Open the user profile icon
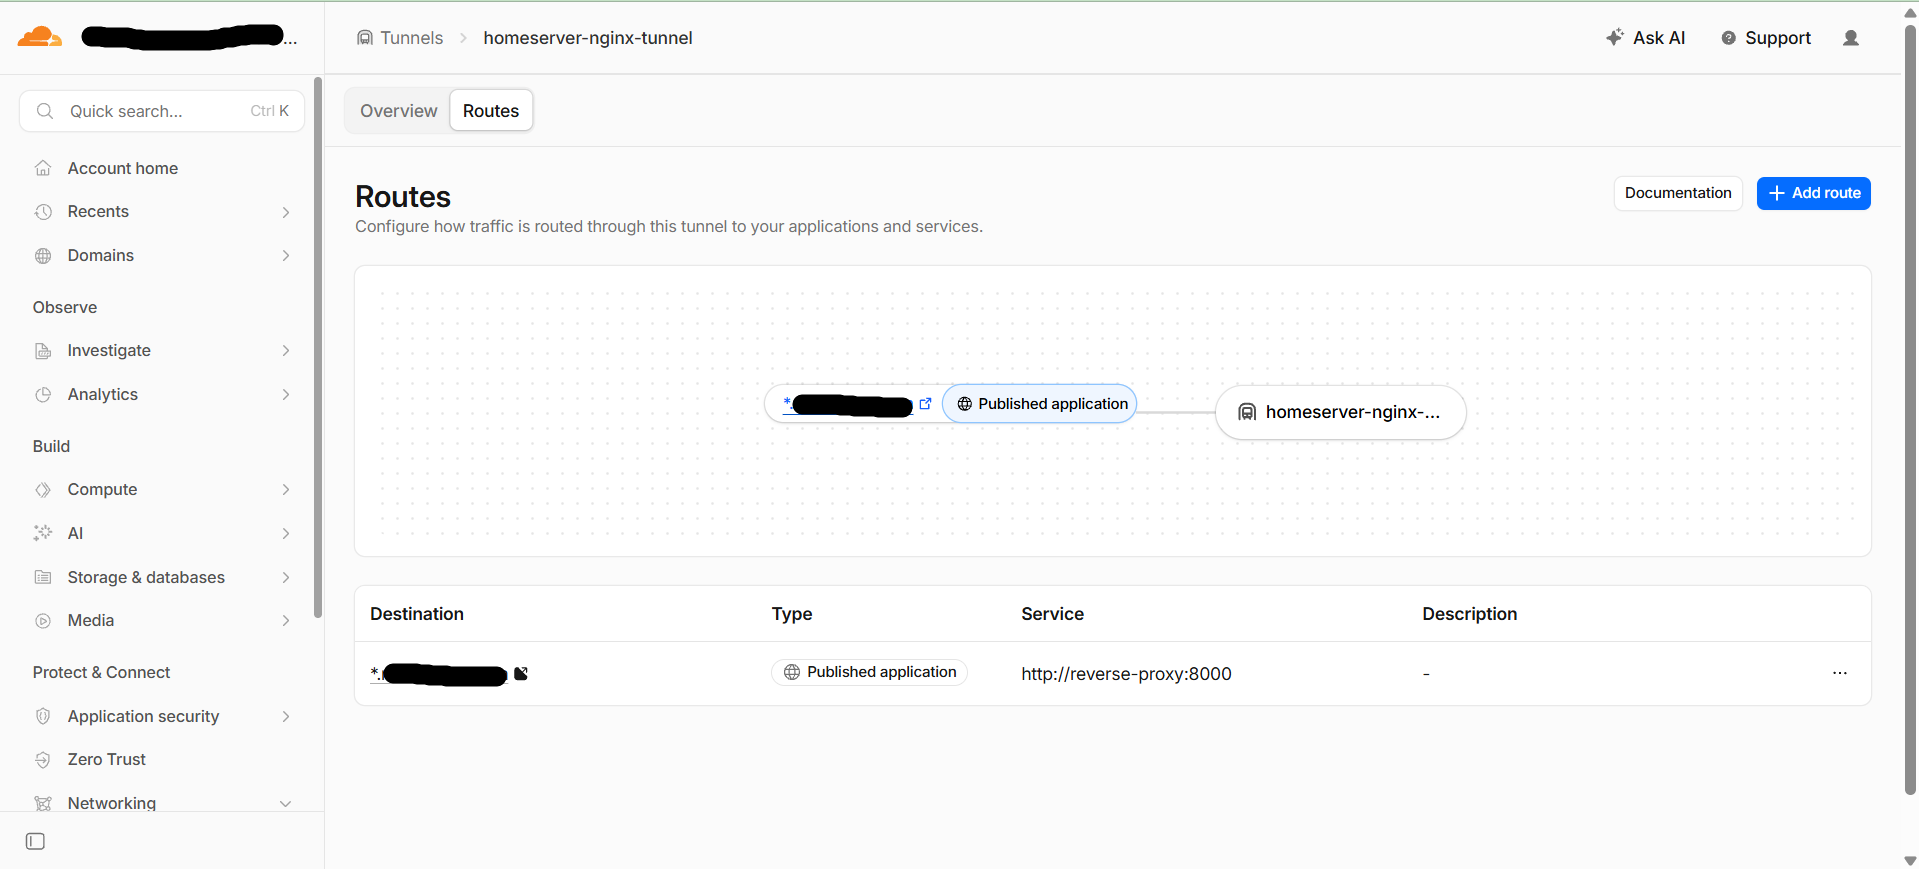 [1851, 38]
